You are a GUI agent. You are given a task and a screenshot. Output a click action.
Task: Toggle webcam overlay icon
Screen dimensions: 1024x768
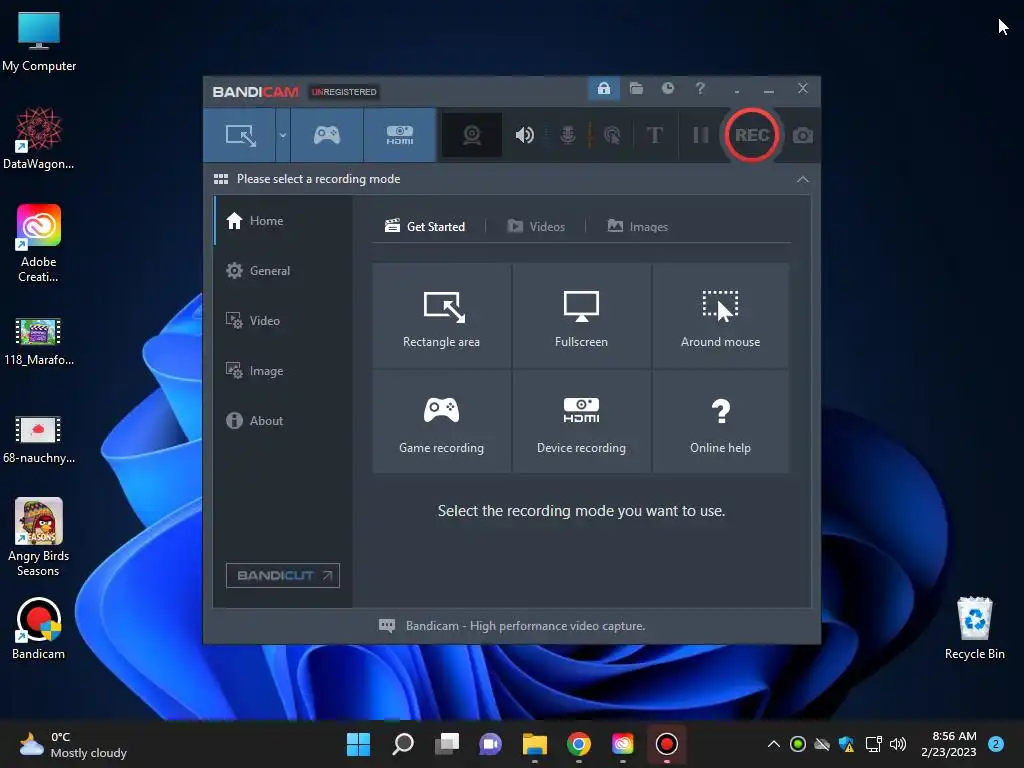click(x=472, y=135)
